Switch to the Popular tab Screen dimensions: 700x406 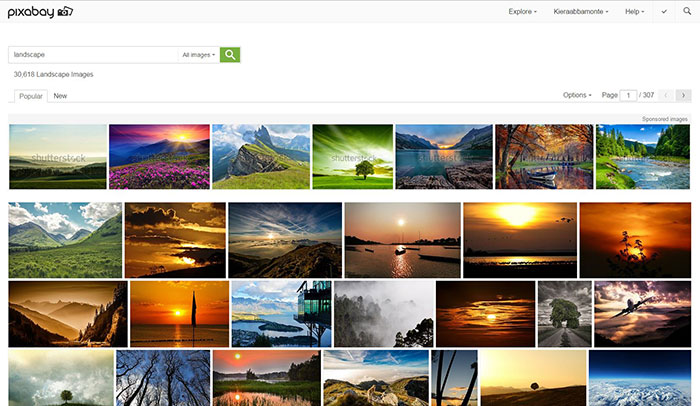pos(31,96)
